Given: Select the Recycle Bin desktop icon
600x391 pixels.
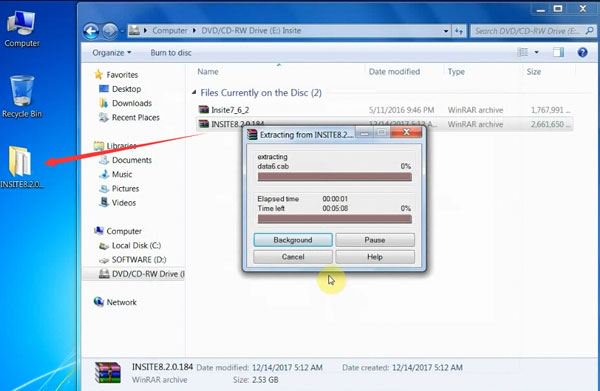Looking at the screenshot, I should [22, 96].
